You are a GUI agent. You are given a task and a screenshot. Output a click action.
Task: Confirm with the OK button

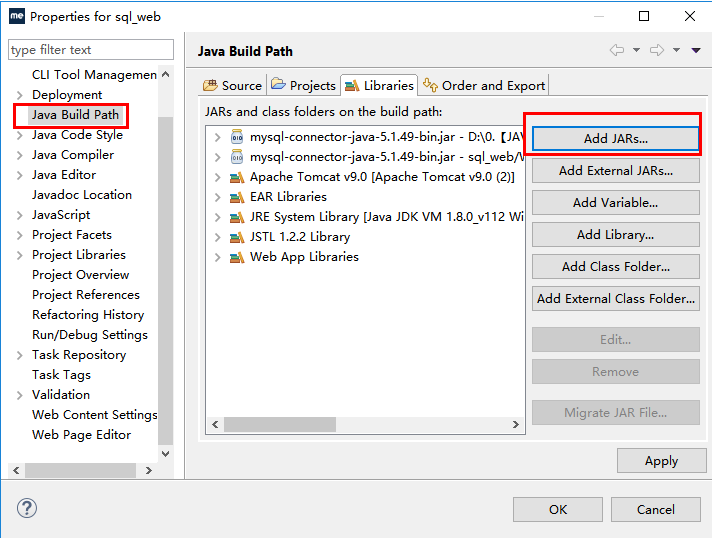click(x=558, y=509)
